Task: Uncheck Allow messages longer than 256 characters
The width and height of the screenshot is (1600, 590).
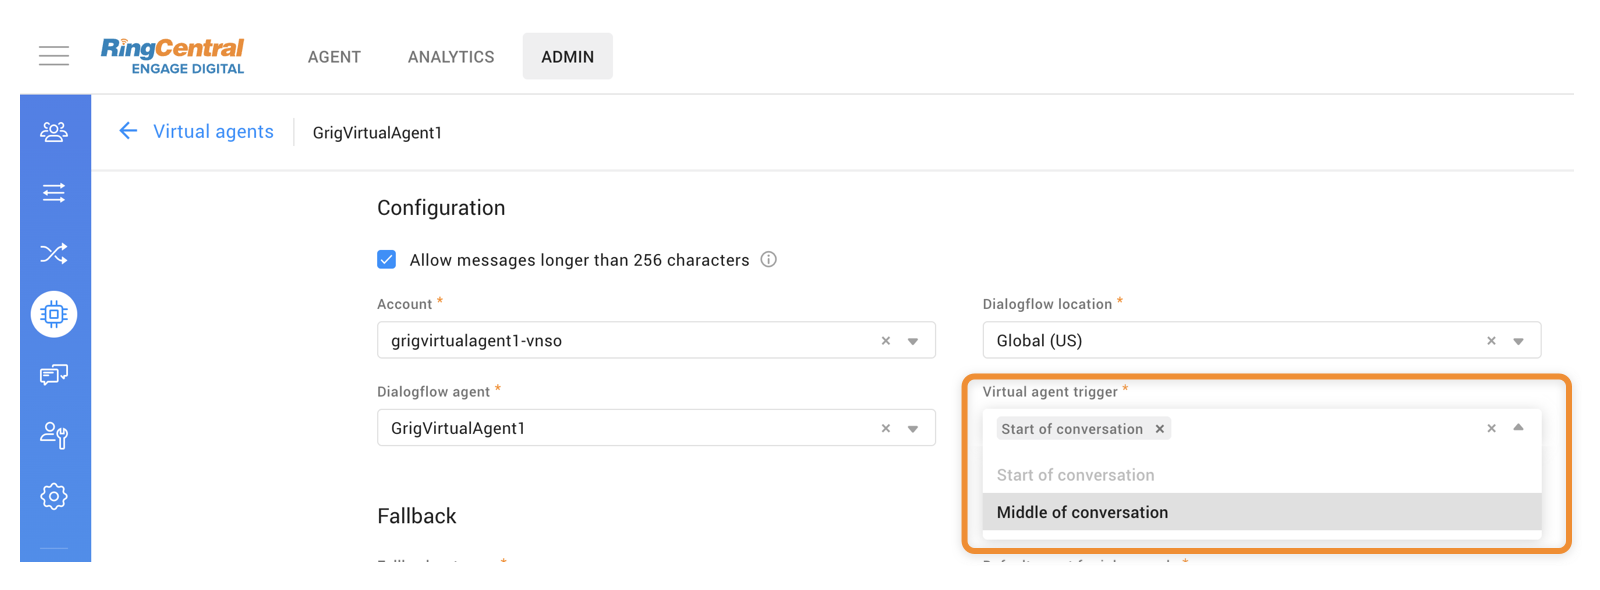Action: [x=387, y=260]
